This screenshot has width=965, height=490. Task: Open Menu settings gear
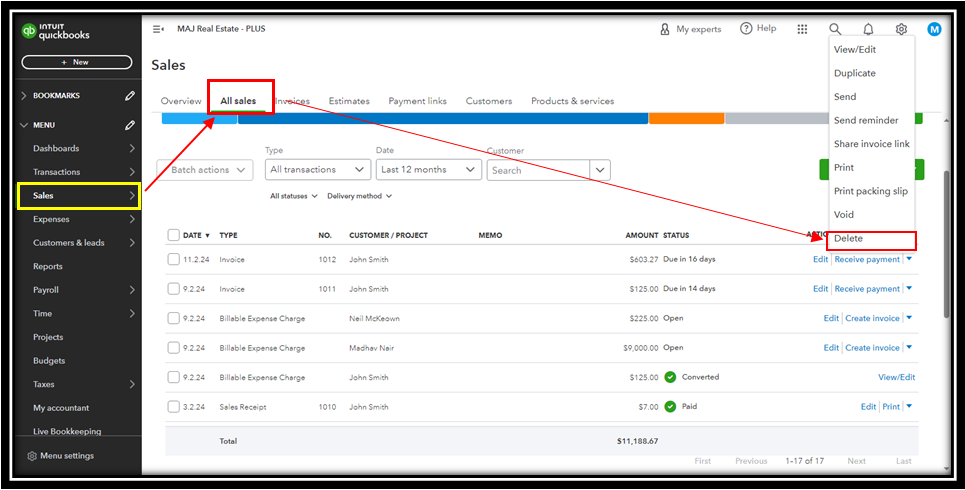32,456
